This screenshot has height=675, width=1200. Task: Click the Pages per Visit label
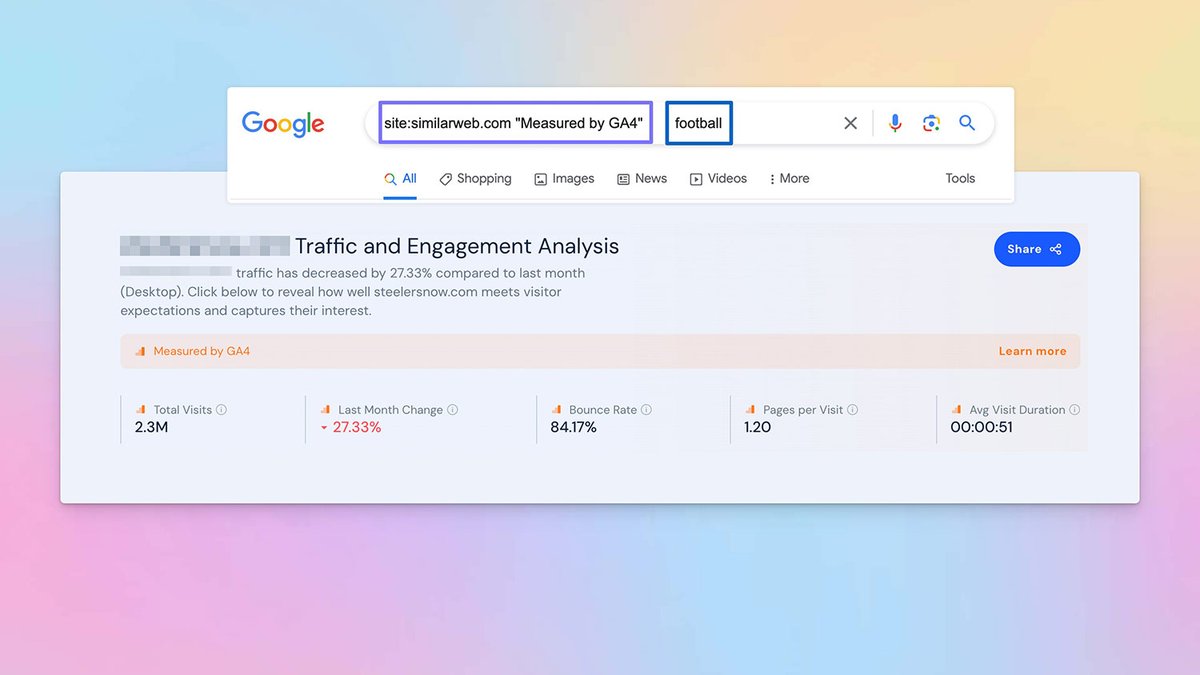(x=803, y=410)
